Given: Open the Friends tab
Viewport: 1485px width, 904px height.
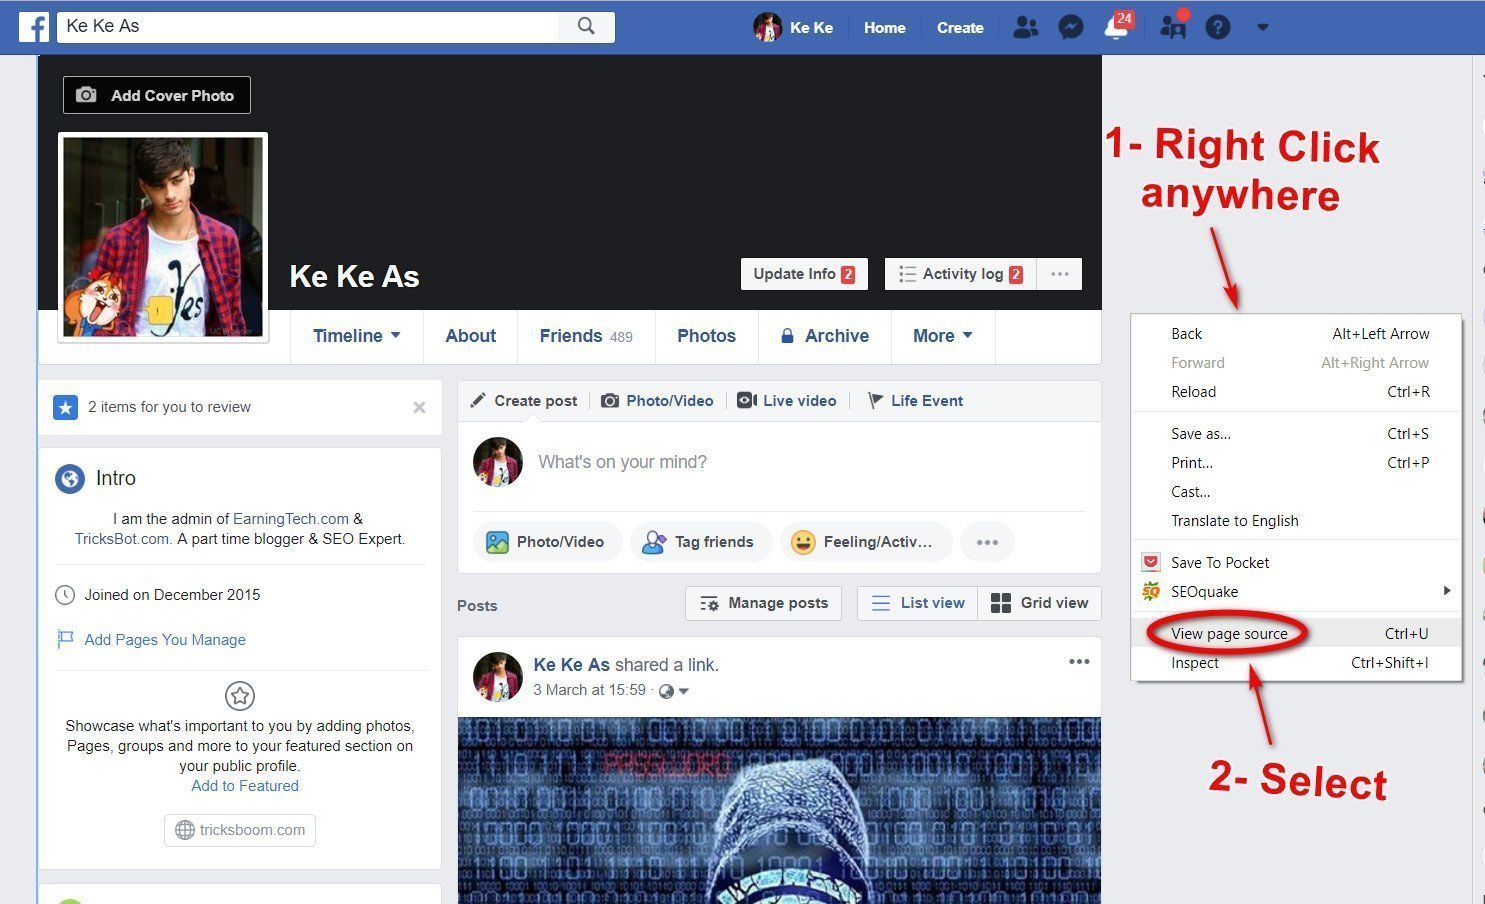Looking at the screenshot, I should point(586,336).
